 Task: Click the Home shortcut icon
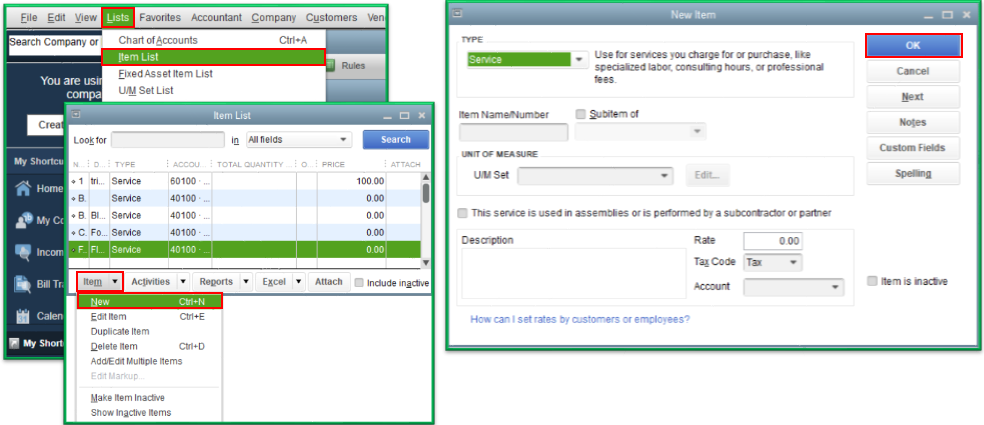pos(23,188)
